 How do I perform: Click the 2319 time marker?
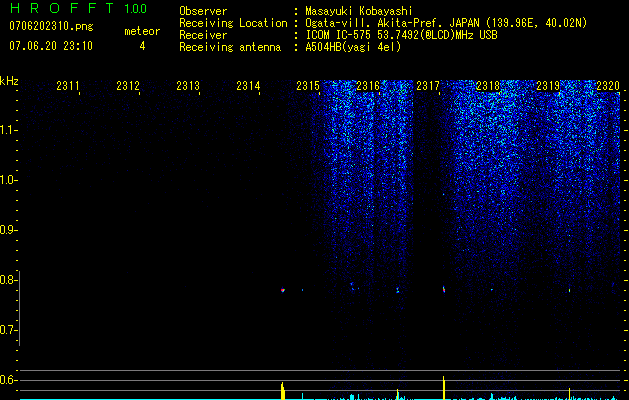[x=548, y=86]
